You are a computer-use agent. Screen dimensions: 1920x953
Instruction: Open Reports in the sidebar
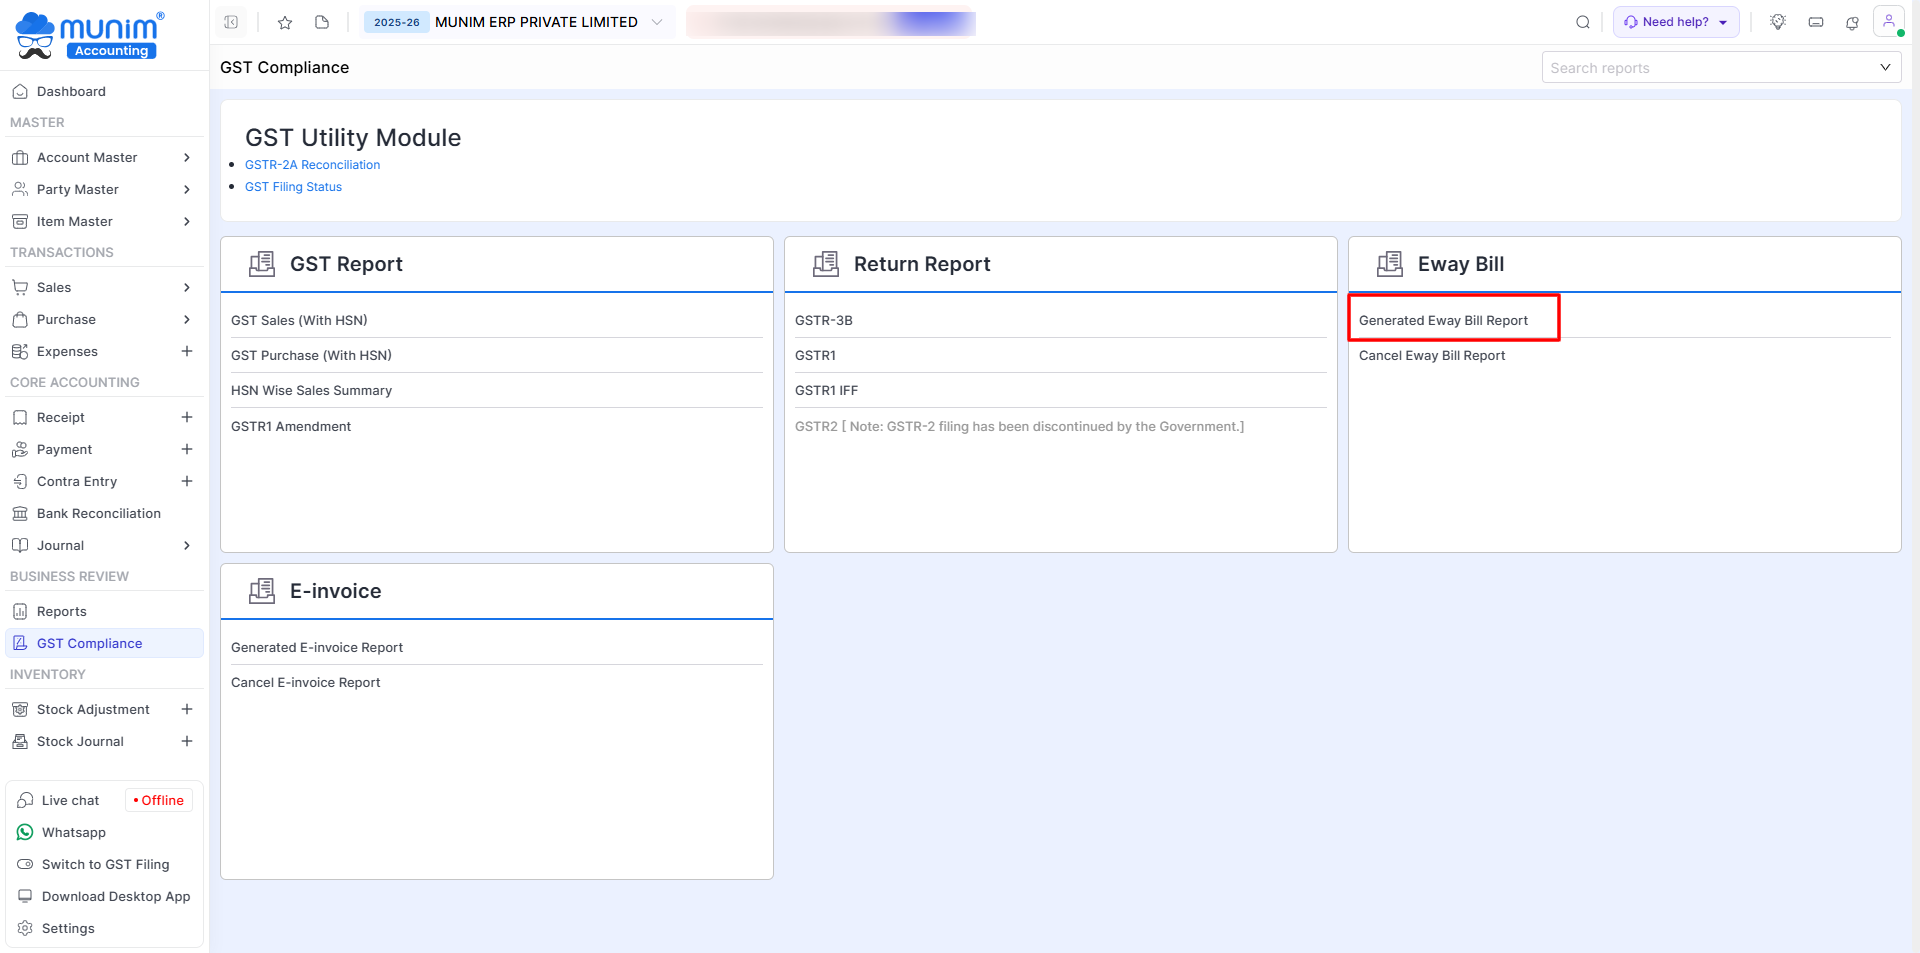click(61, 611)
